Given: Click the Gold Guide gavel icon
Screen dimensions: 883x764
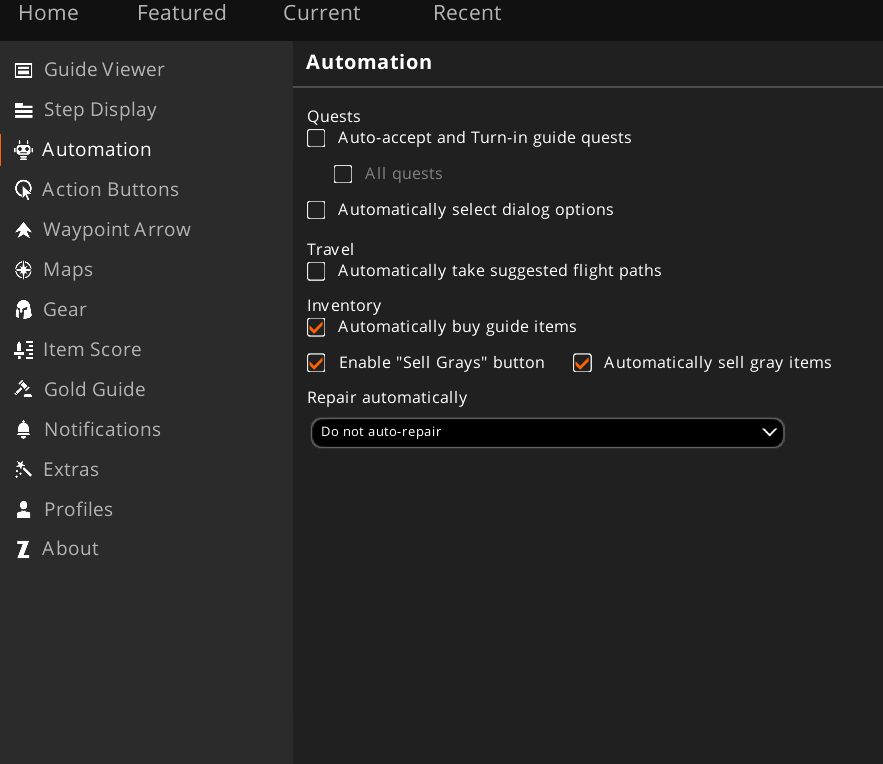Looking at the screenshot, I should 23,389.
